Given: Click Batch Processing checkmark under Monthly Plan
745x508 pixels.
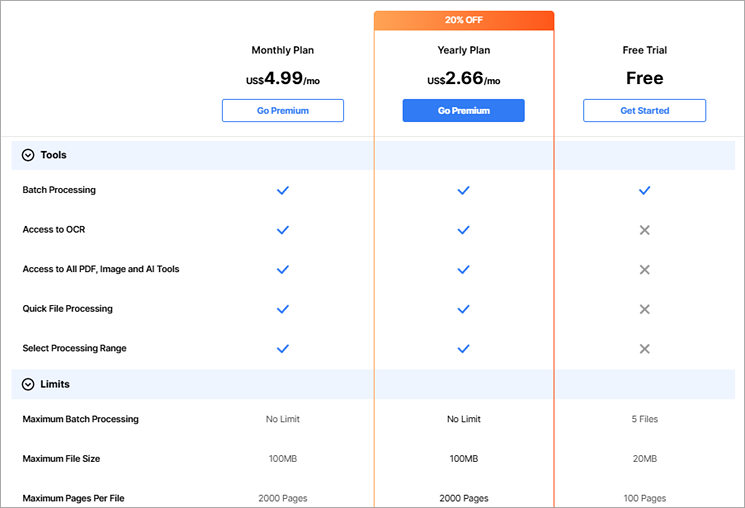Looking at the screenshot, I should pyautogui.click(x=282, y=190).
